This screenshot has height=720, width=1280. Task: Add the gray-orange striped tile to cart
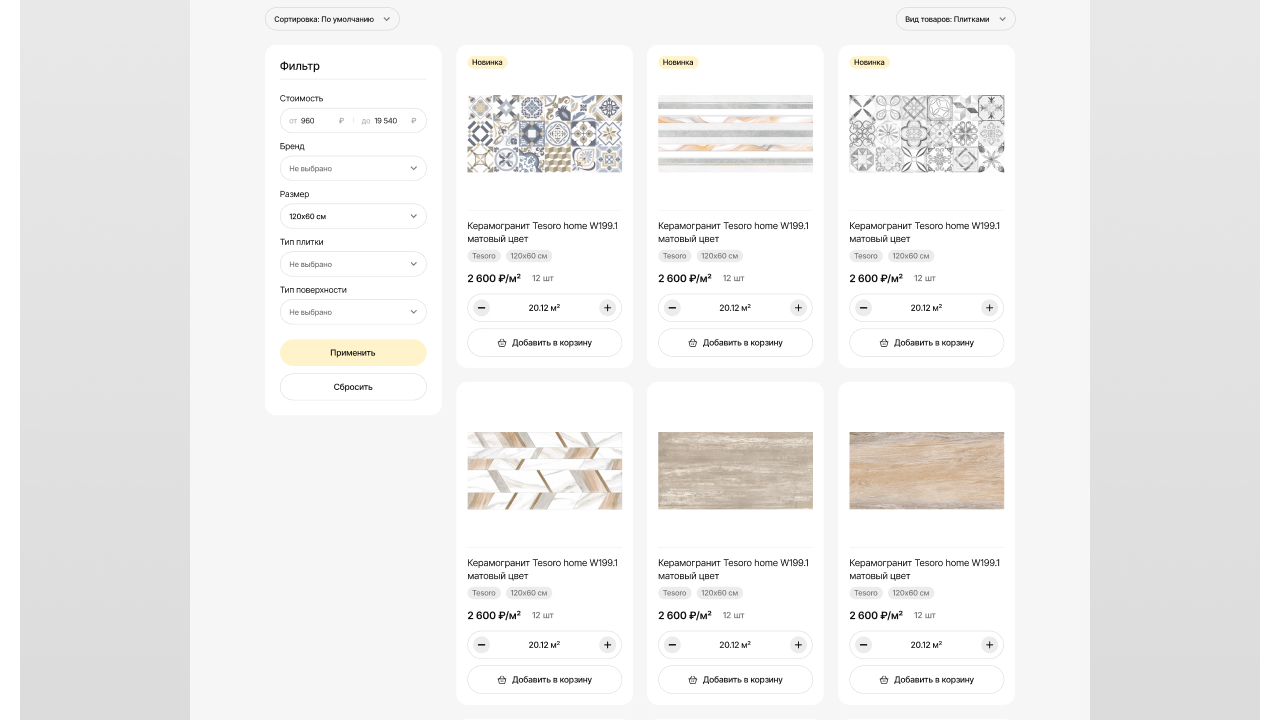coord(735,342)
